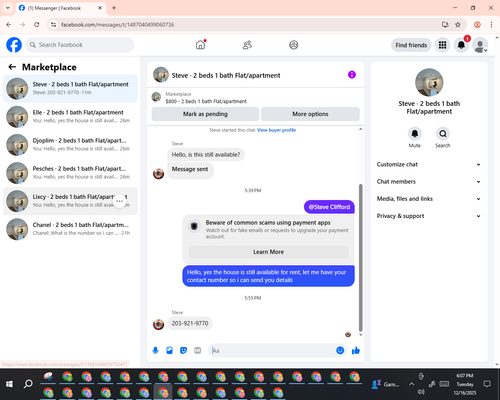Open the Windows notification center icon

487,384
